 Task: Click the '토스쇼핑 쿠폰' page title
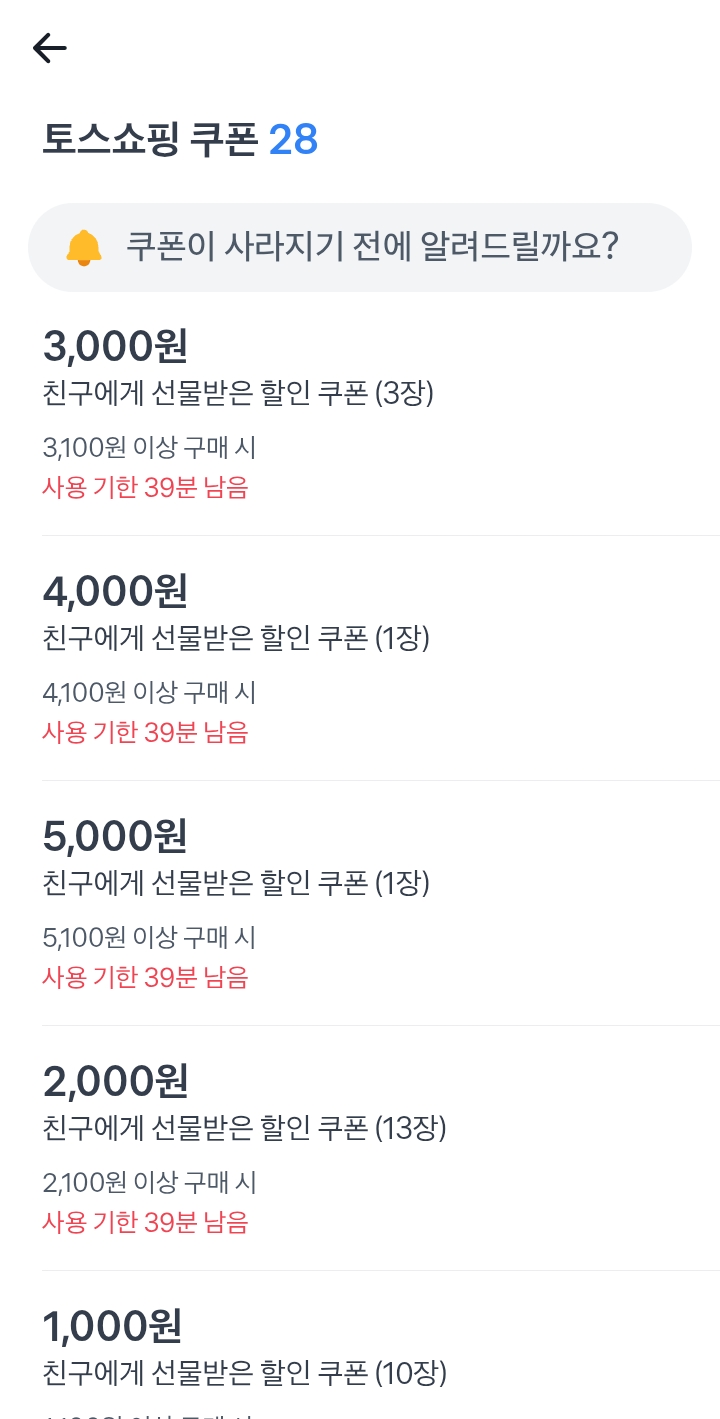pyautogui.click(x=150, y=141)
